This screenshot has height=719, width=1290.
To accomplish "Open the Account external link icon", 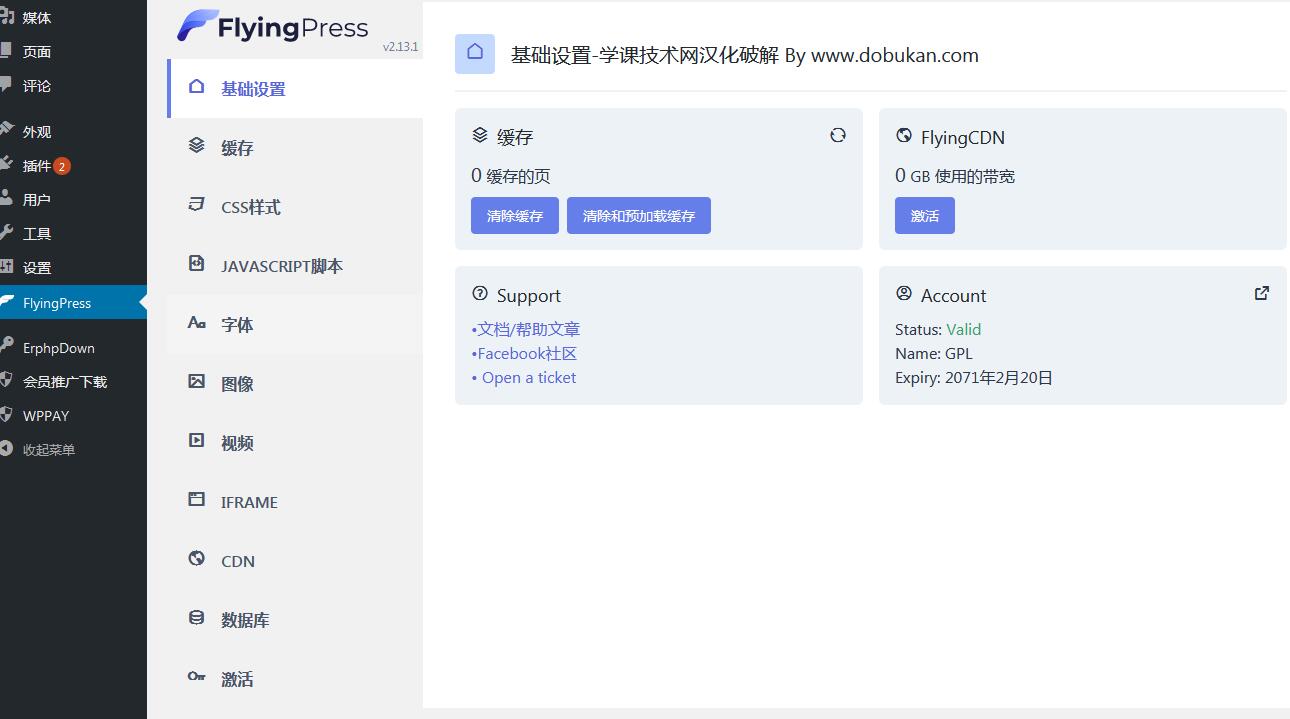I will pos(1262,293).
